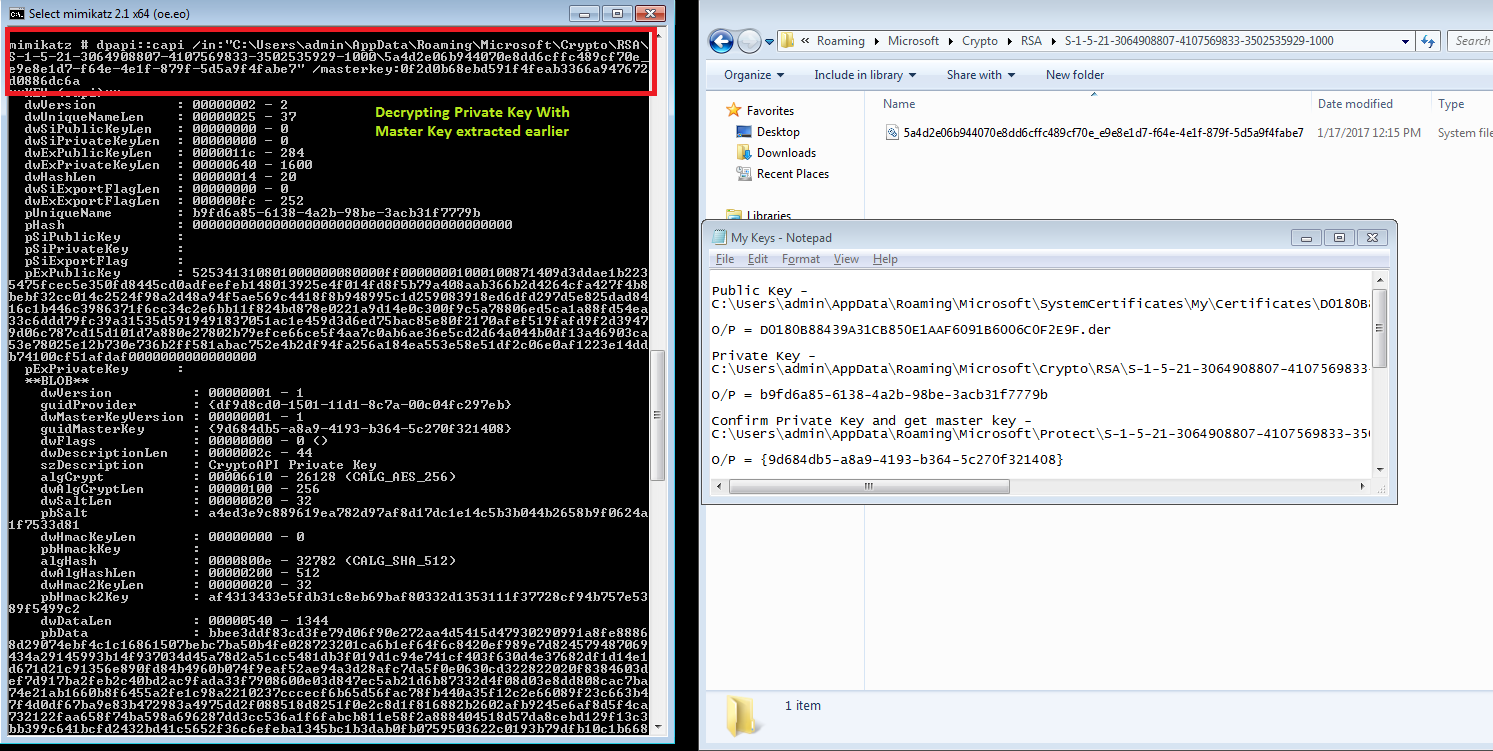Viewport: 1493px width, 751px height.
Task: Click the Explorer Back arrow button
Action: 722,41
